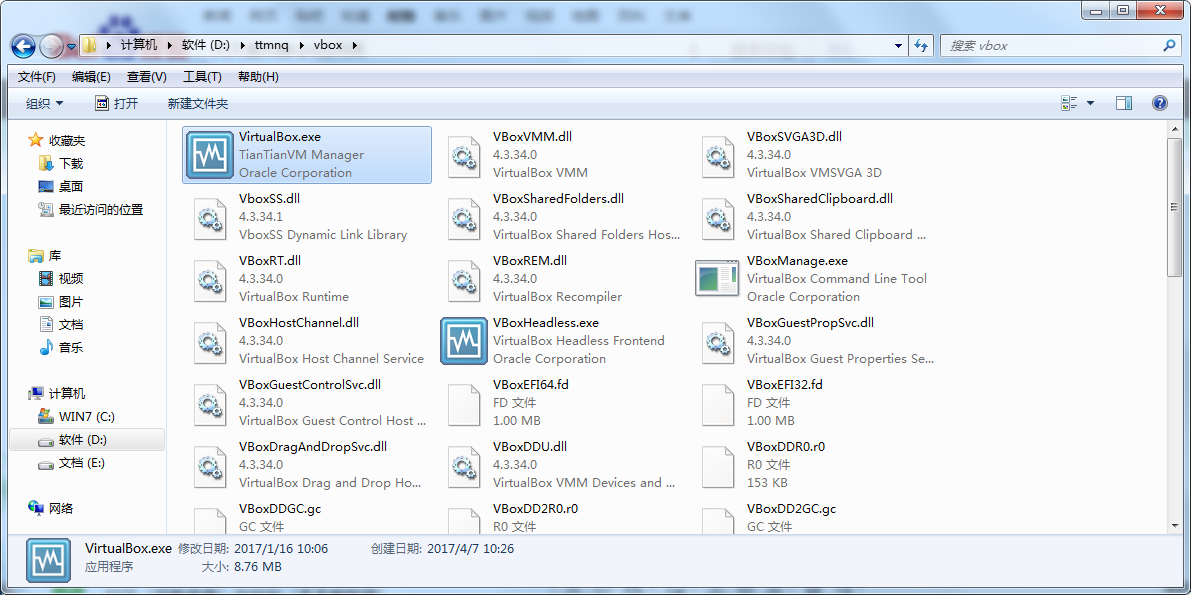Open the 组织 dropdown menu

[44, 103]
